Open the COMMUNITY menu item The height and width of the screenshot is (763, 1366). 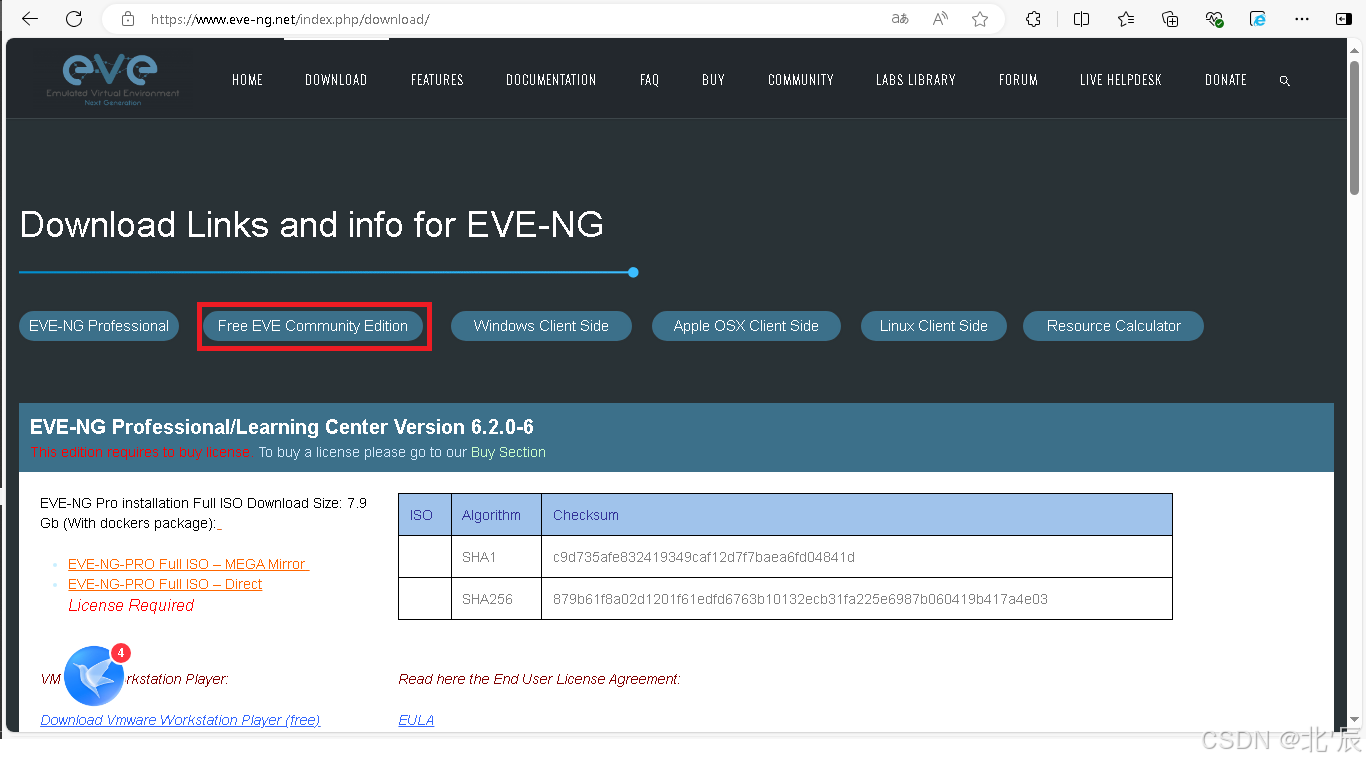pyautogui.click(x=801, y=80)
